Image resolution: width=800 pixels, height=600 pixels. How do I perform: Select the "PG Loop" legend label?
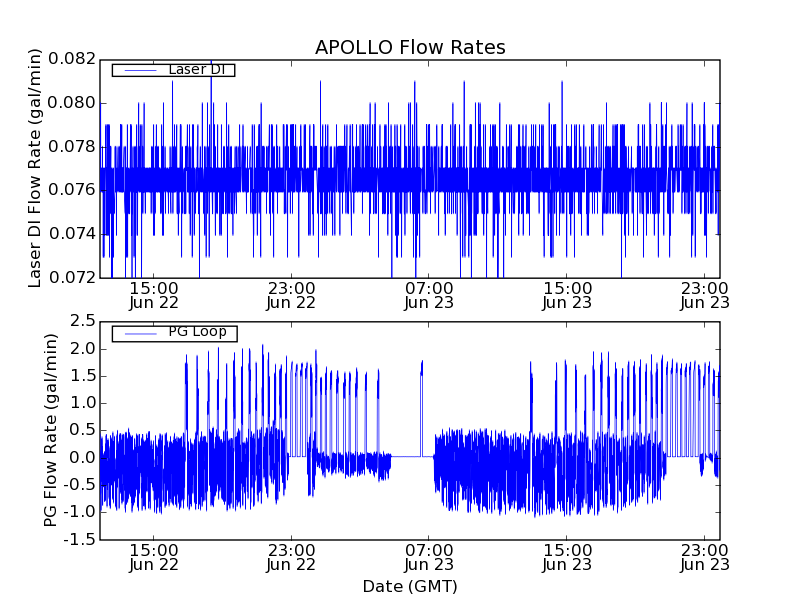(197, 332)
